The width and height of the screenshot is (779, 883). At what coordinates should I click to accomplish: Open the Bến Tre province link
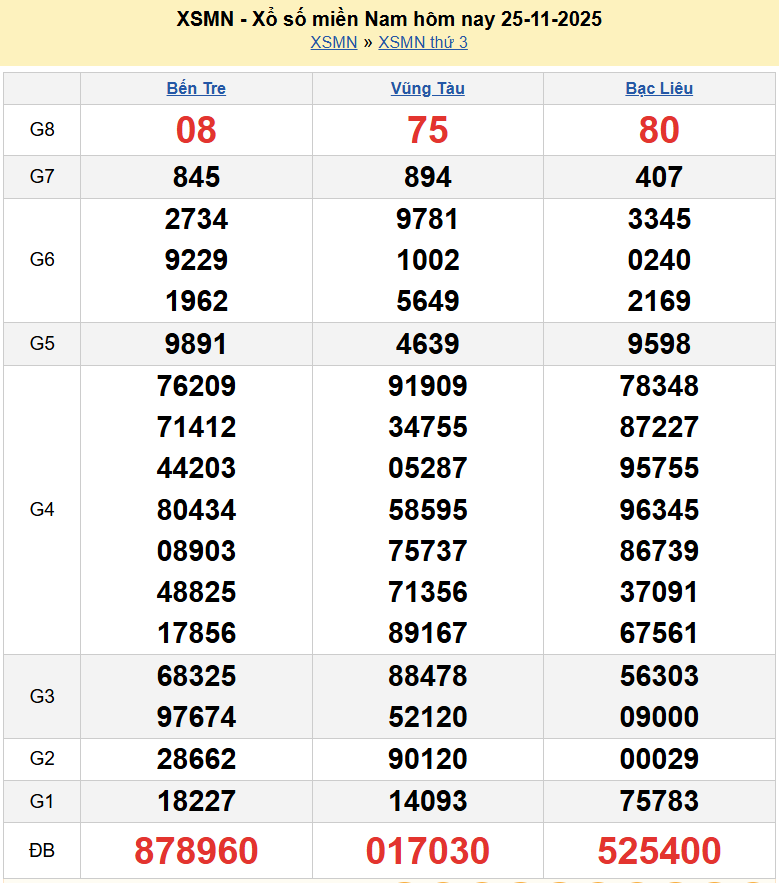[196, 88]
